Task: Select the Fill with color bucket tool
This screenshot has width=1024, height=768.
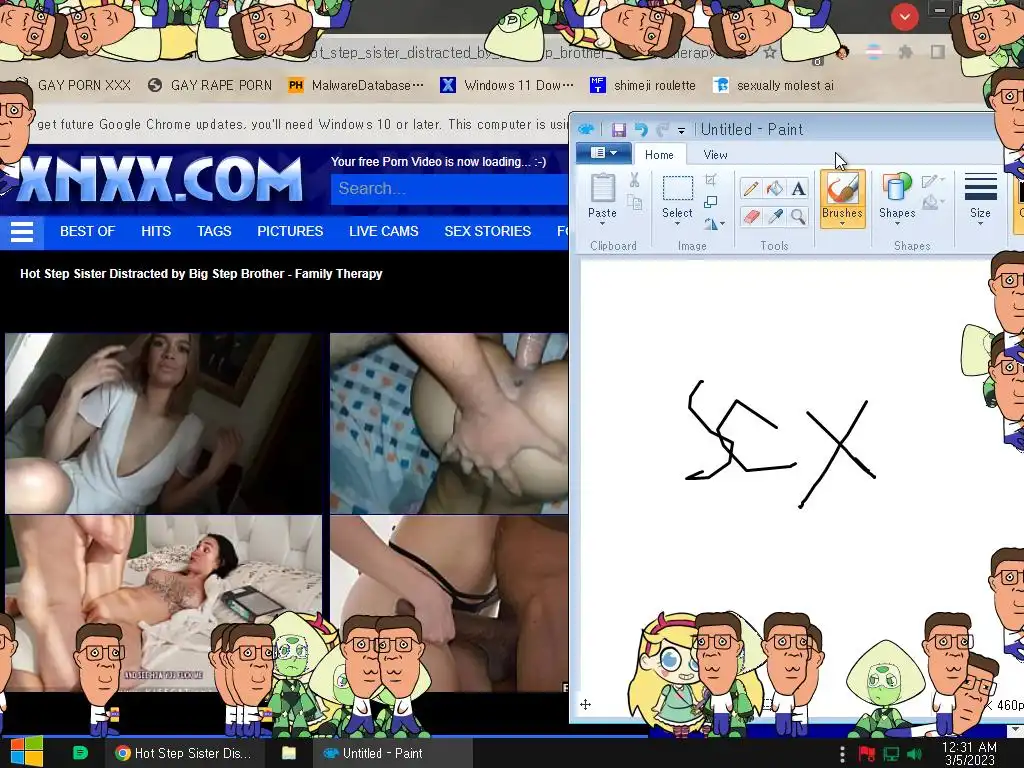Action: (x=775, y=189)
